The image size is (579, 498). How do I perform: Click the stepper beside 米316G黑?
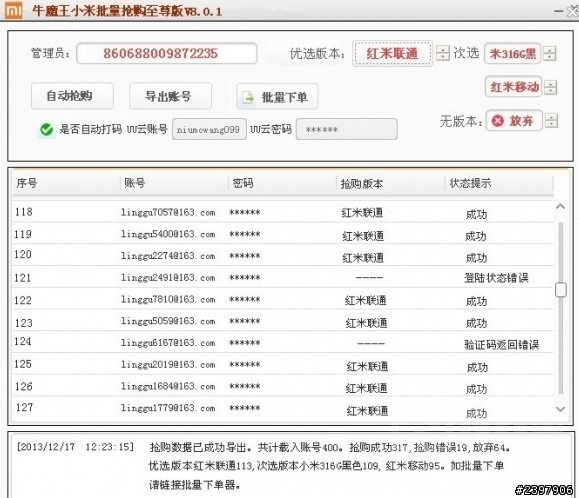[550, 54]
